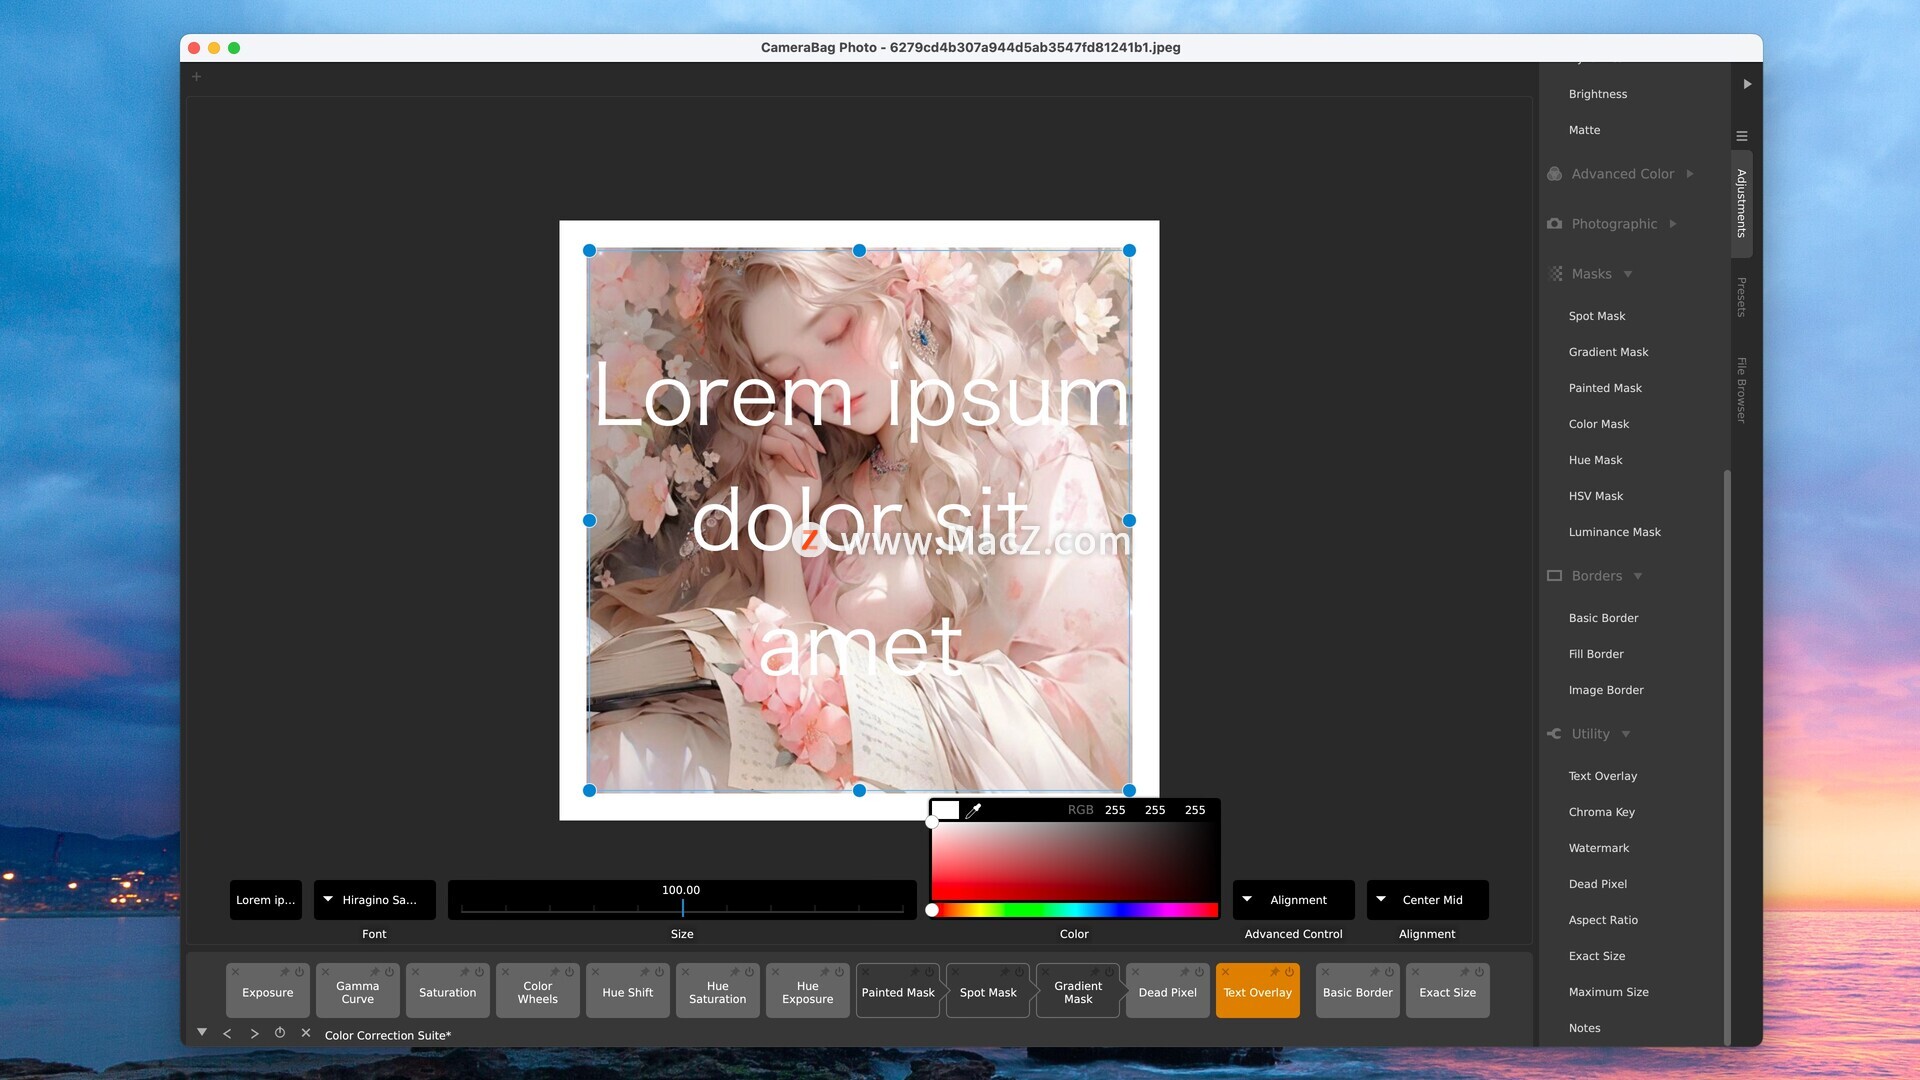Image resolution: width=1920 pixels, height=1080 pixels.
Task: Open the Alignment advanced control dropdown
Action: pos(1293,900)
